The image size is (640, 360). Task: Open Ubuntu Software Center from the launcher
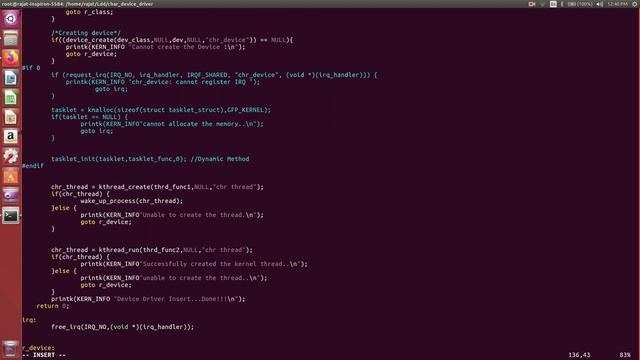(11, 176)
